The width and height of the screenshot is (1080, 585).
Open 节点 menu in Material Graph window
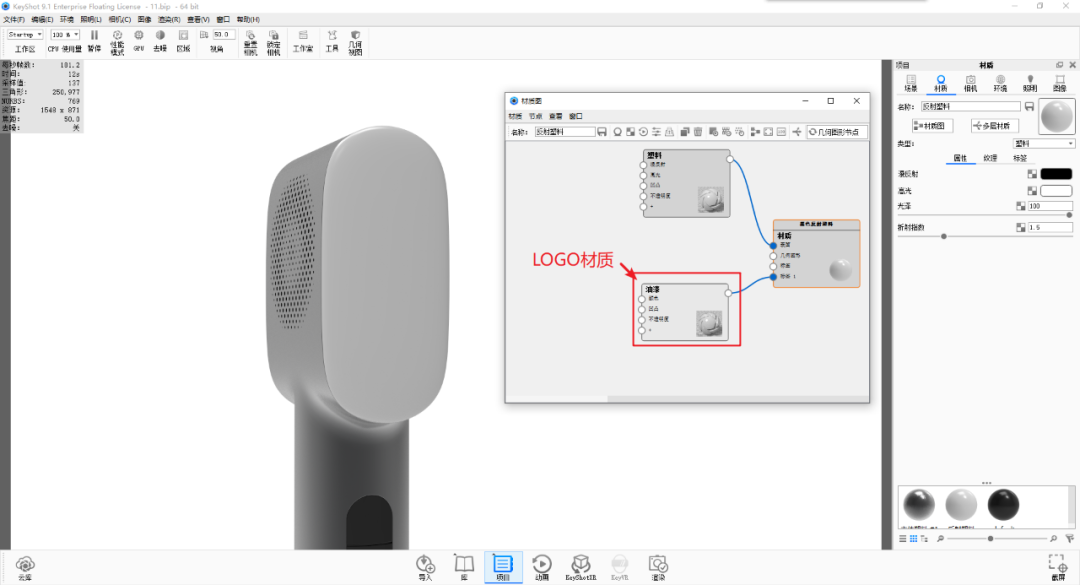535,116
